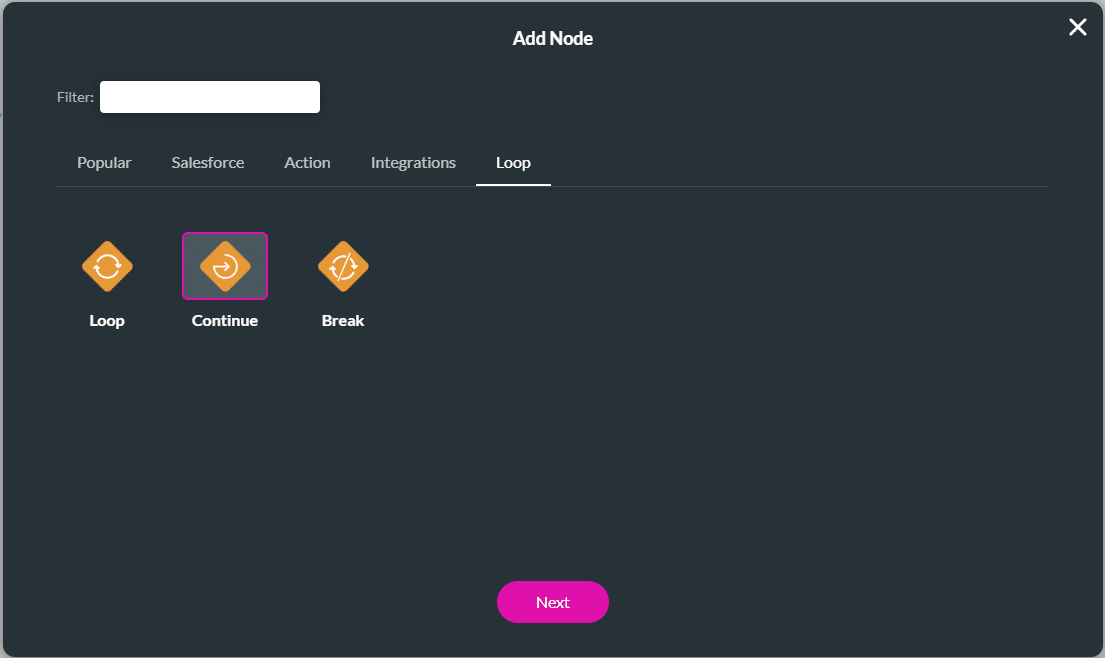Open the Salesforce tab

pos(208,162)
